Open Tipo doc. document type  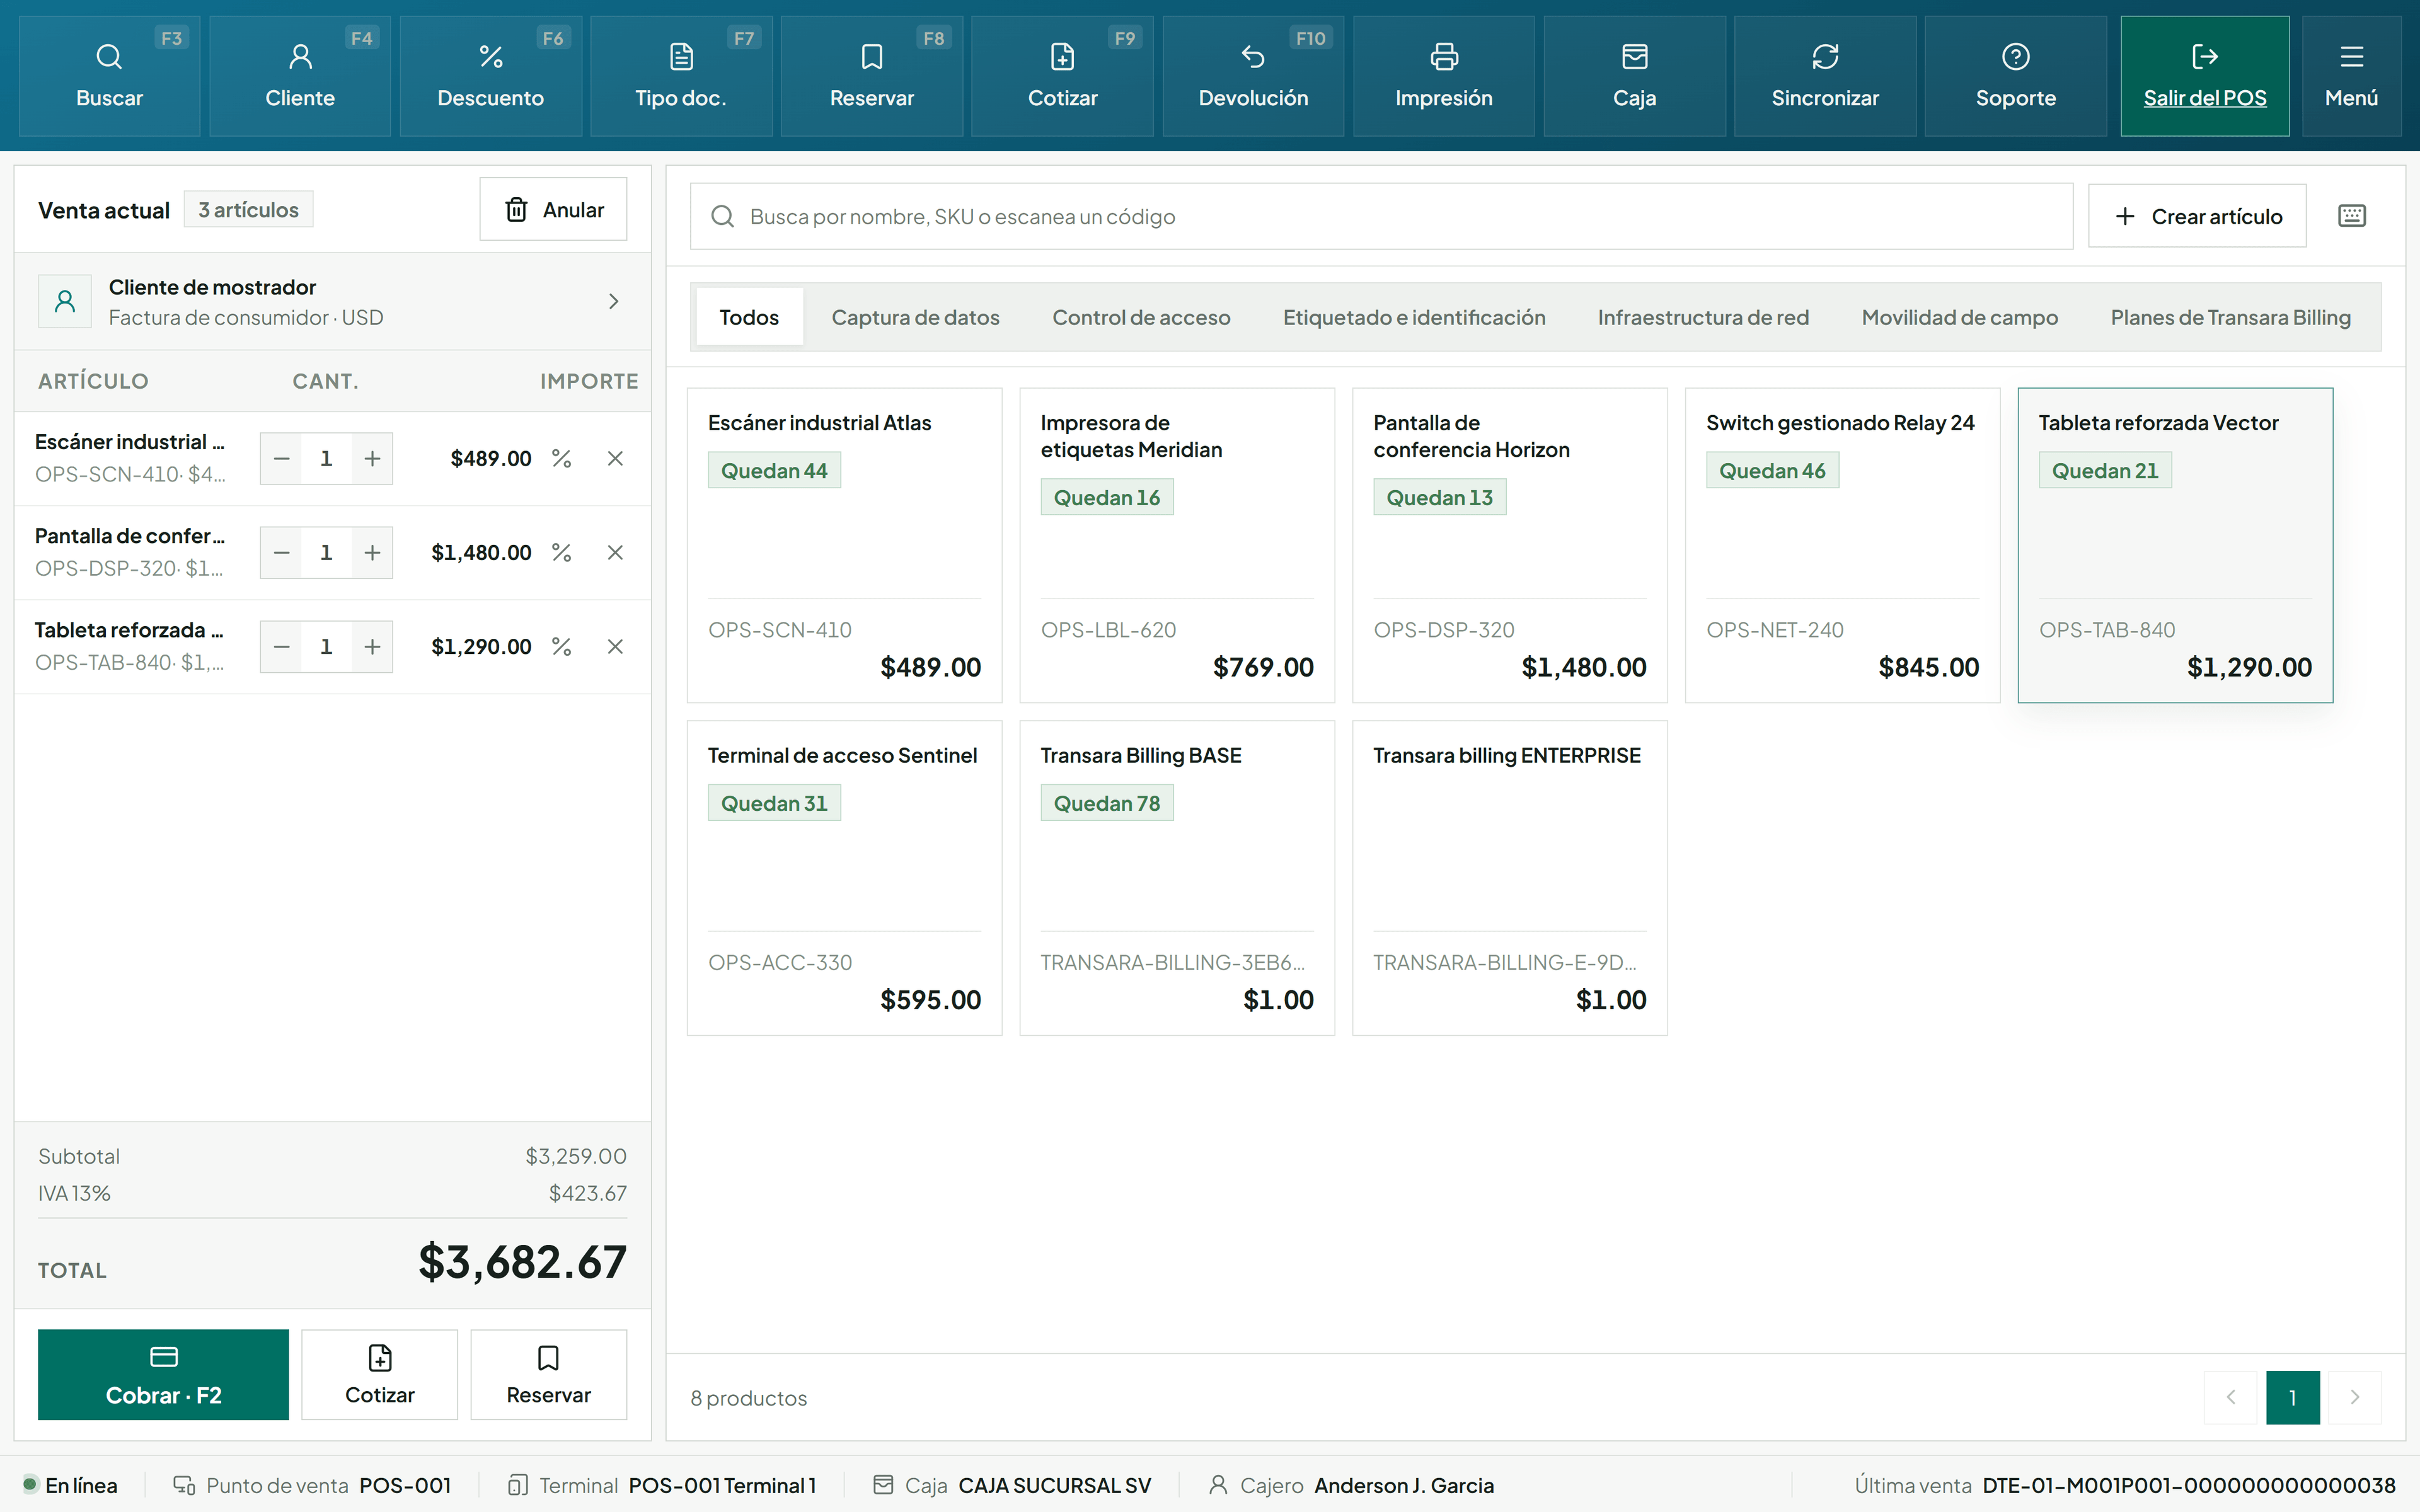point(681,76)
